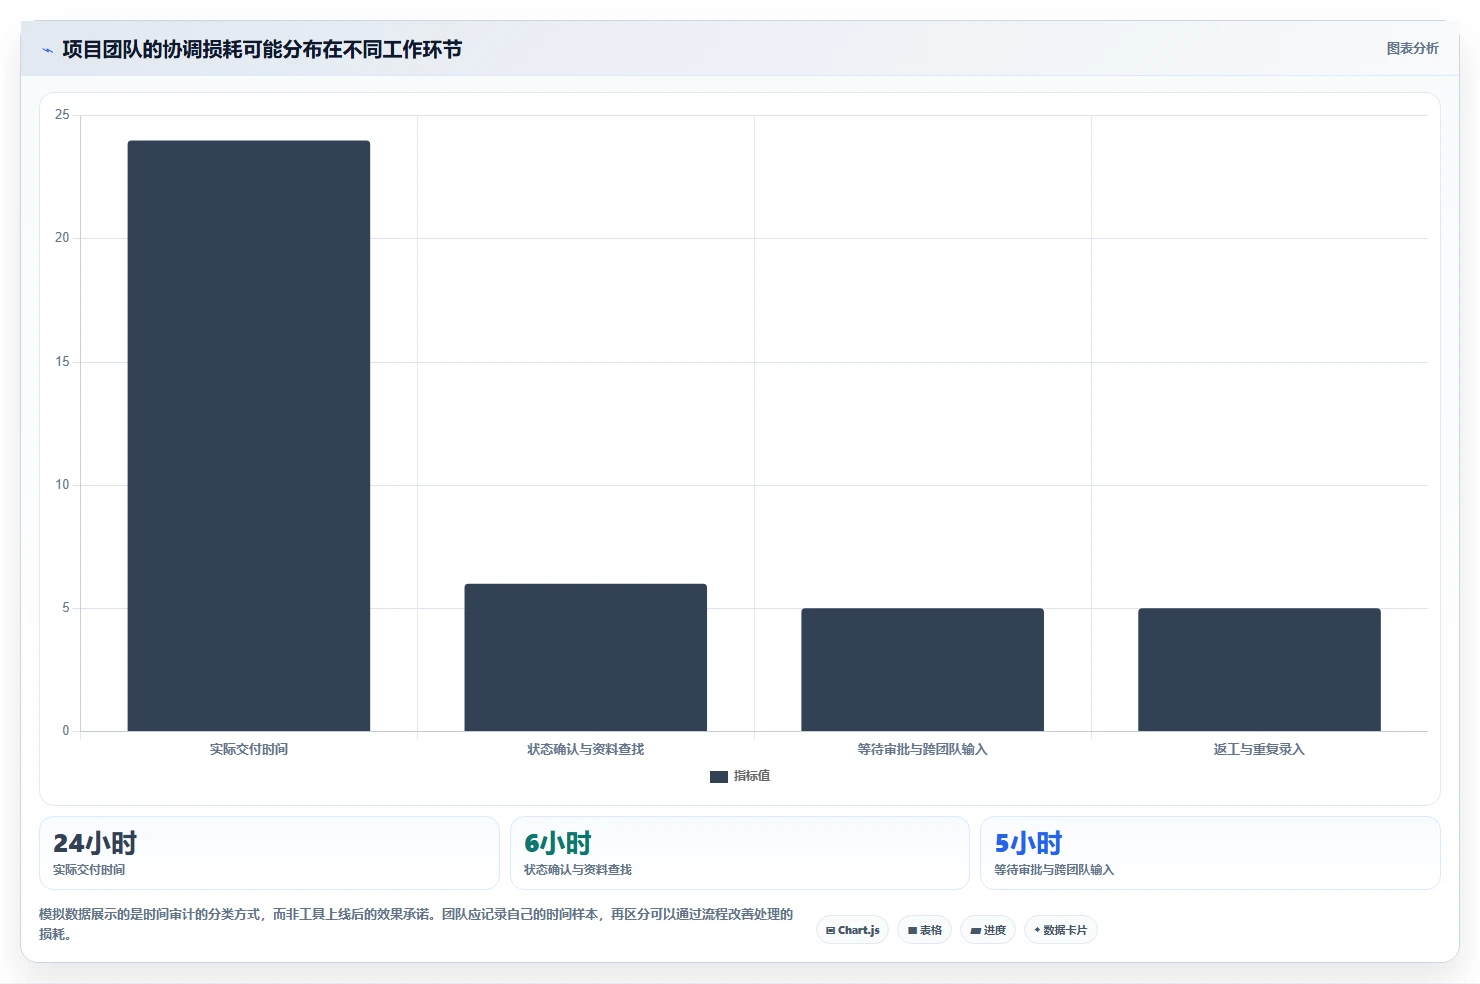Click 实际交付时间 caption under 24小时
Viewport: 1480px width, 984px height.
click(89, 870)
